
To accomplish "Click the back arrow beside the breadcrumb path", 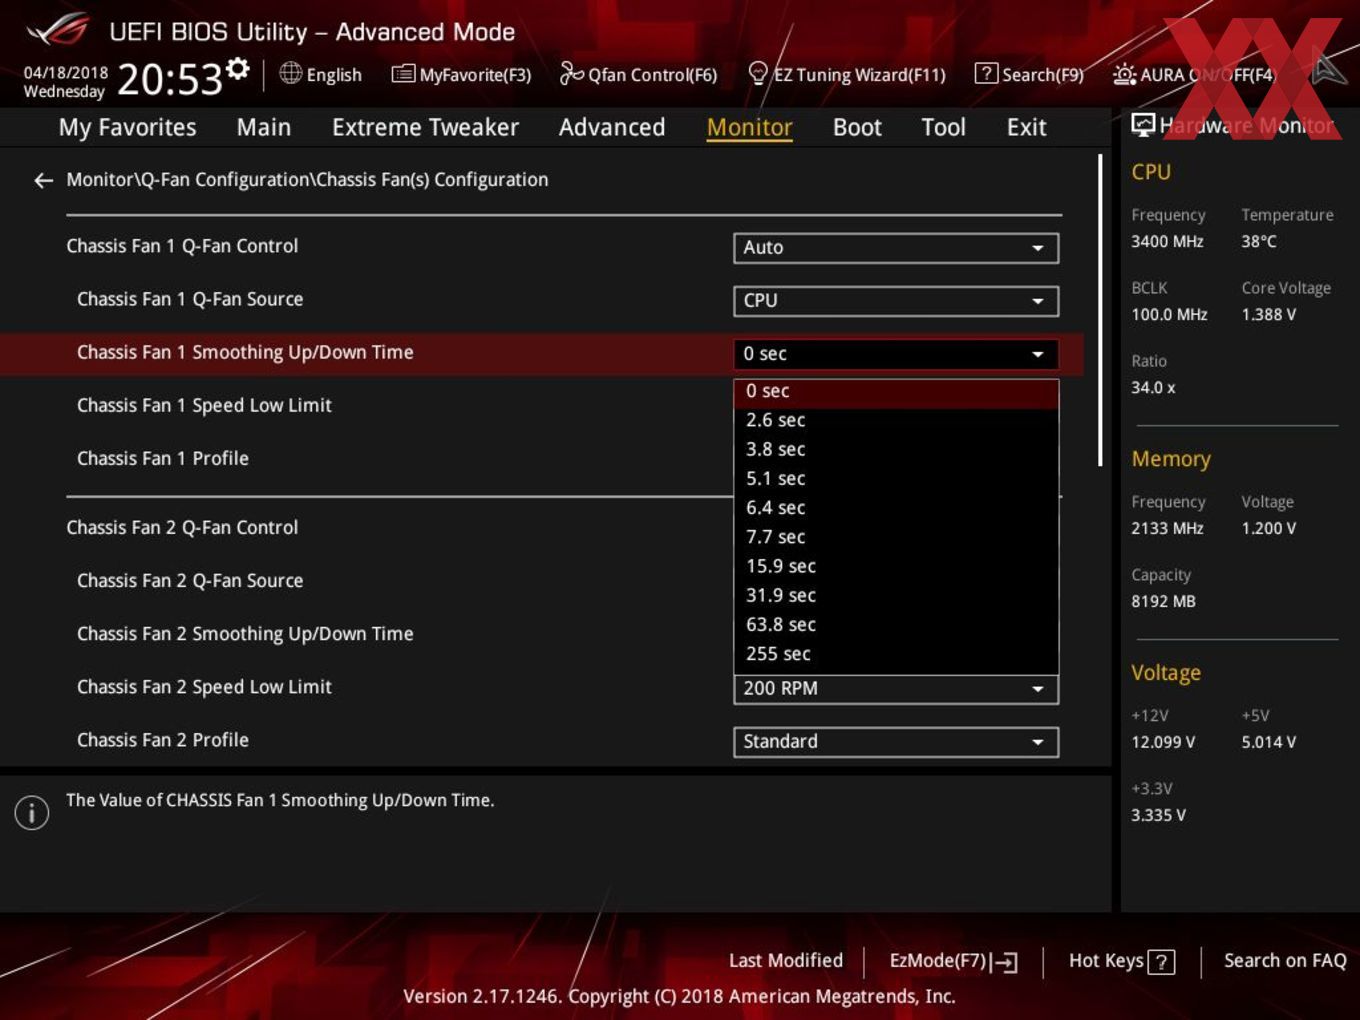I will tap(43, 180).
